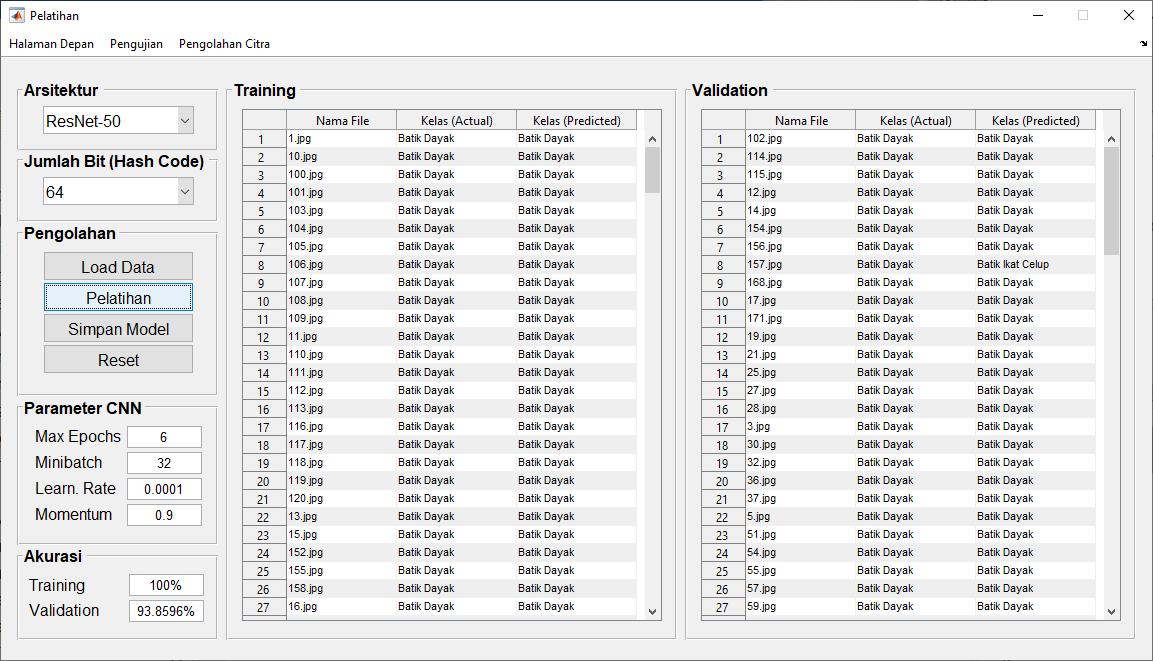Click the Learn. Rate field
The image size is (1153, 661).
pos(164,489)
